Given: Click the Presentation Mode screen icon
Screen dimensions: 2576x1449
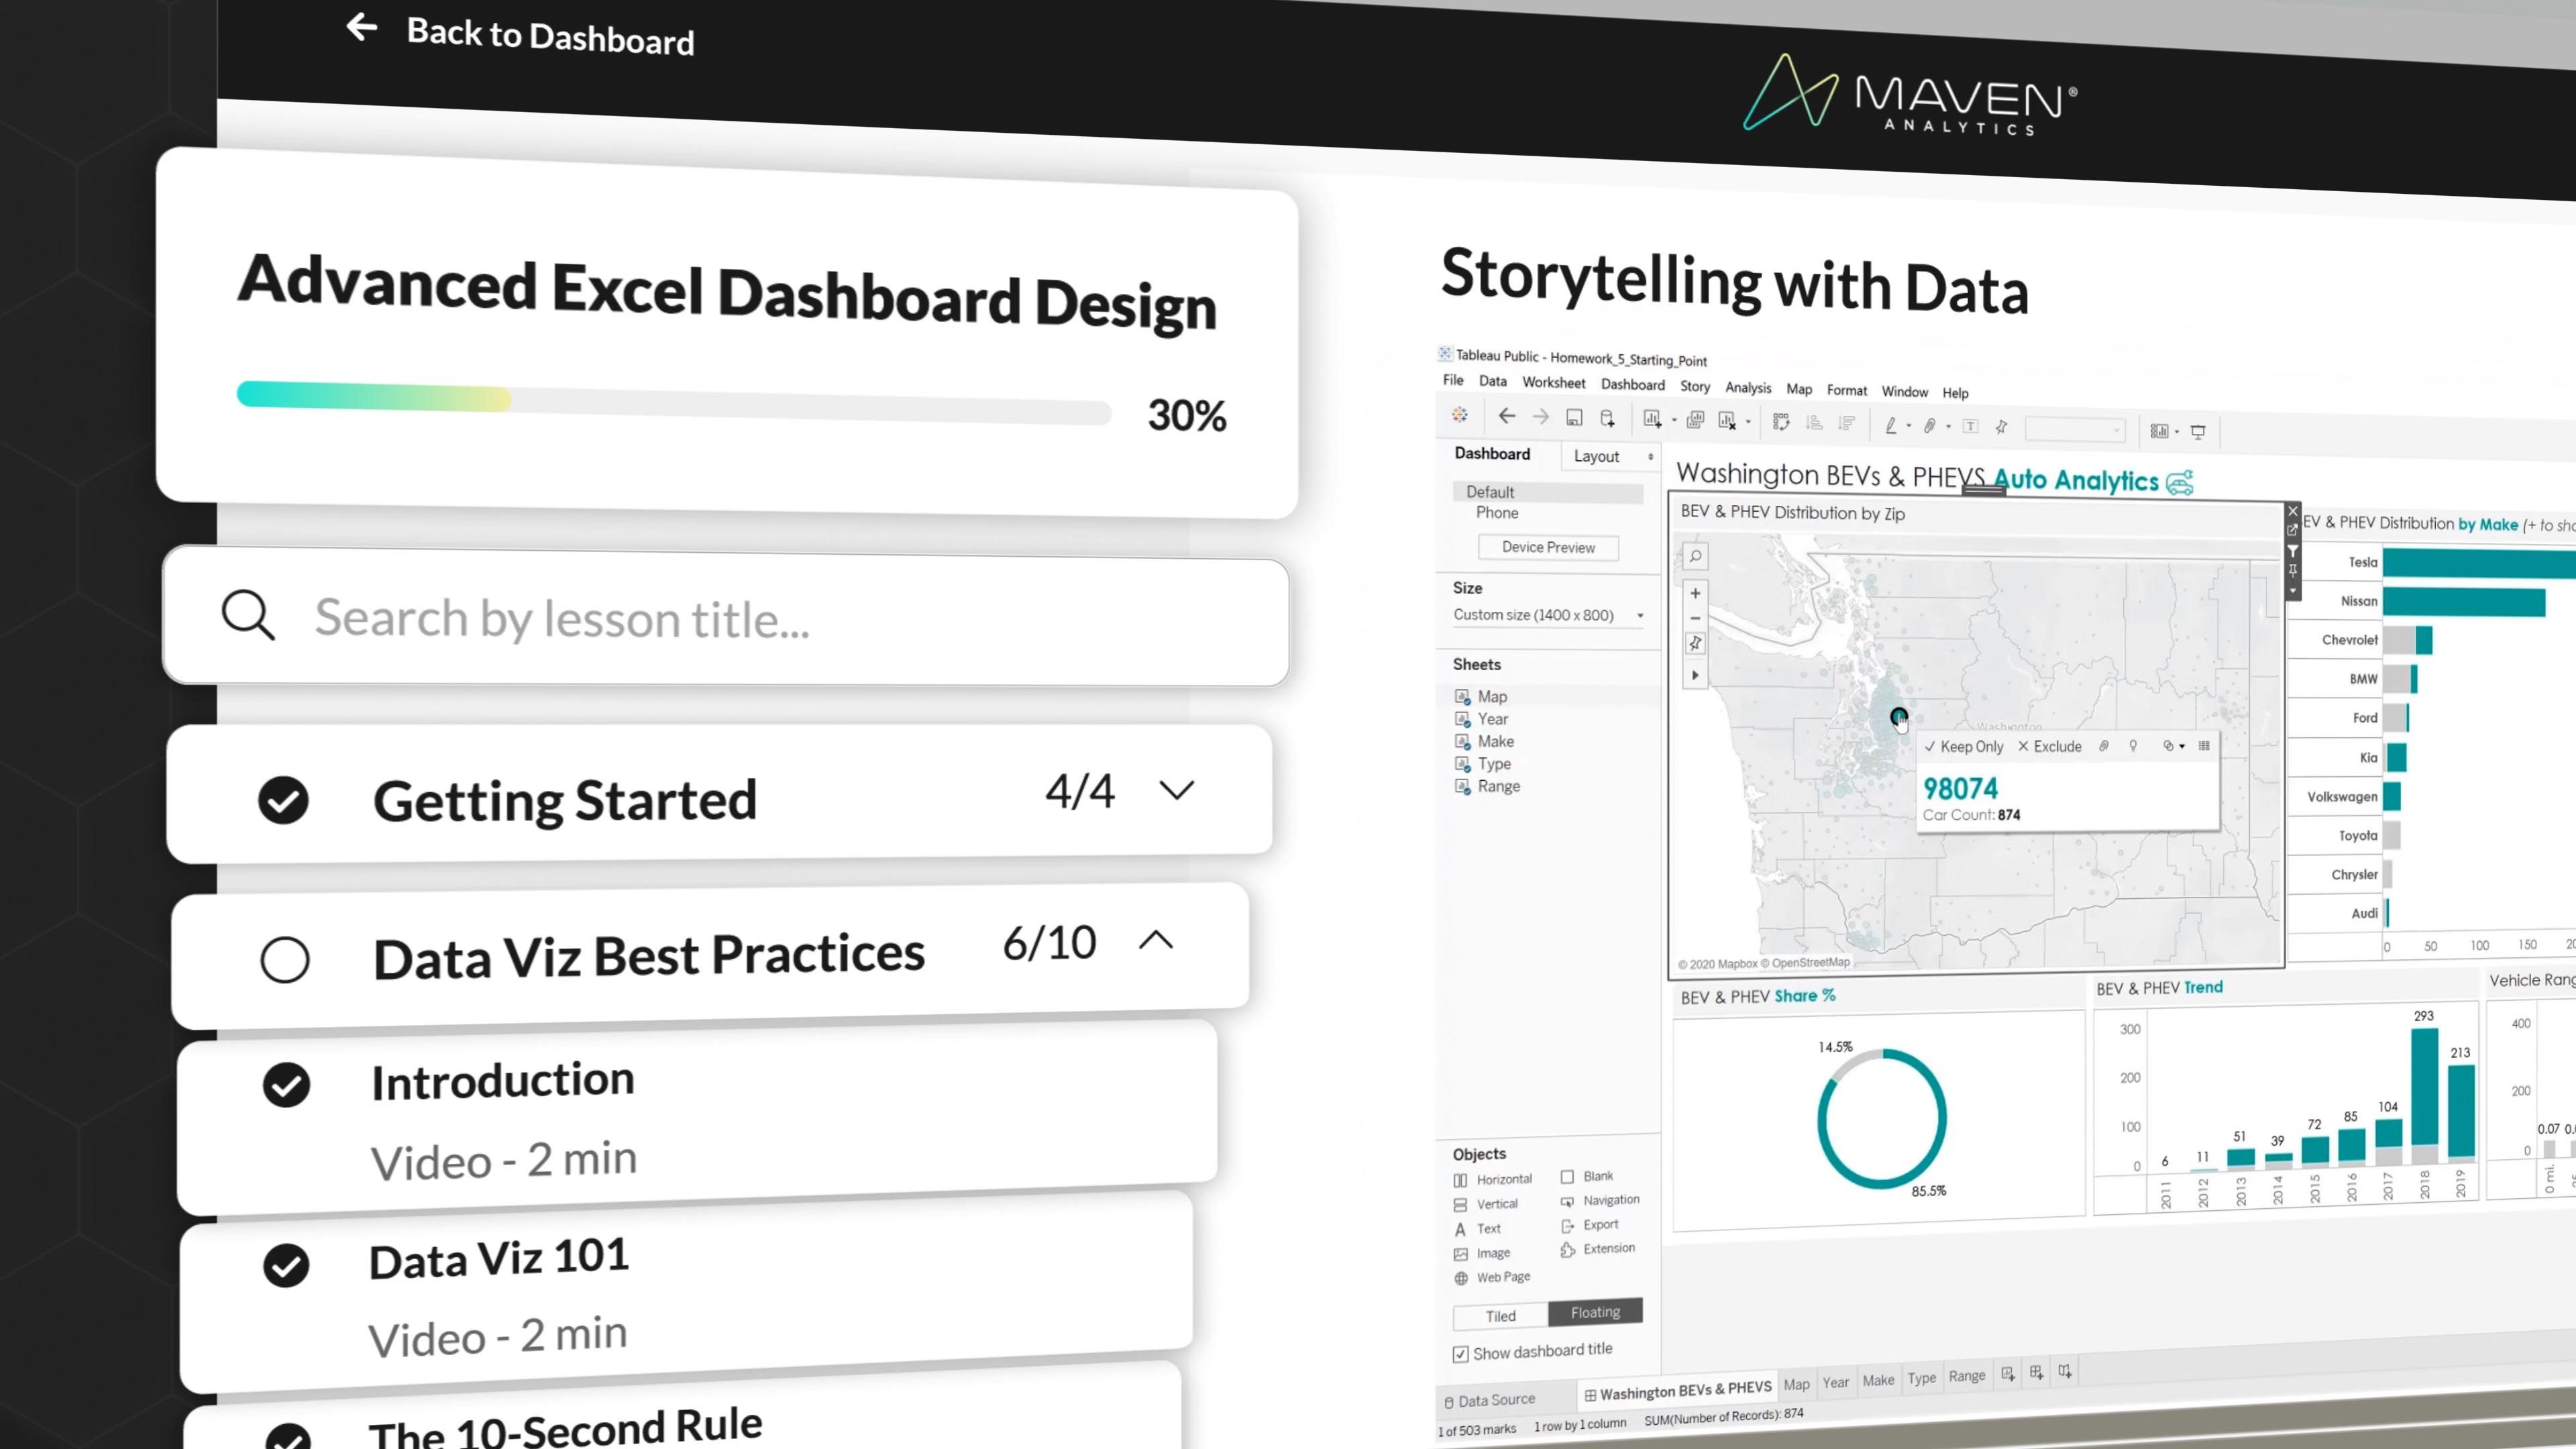Looking at the screenshot, I should coord(2198,432).
